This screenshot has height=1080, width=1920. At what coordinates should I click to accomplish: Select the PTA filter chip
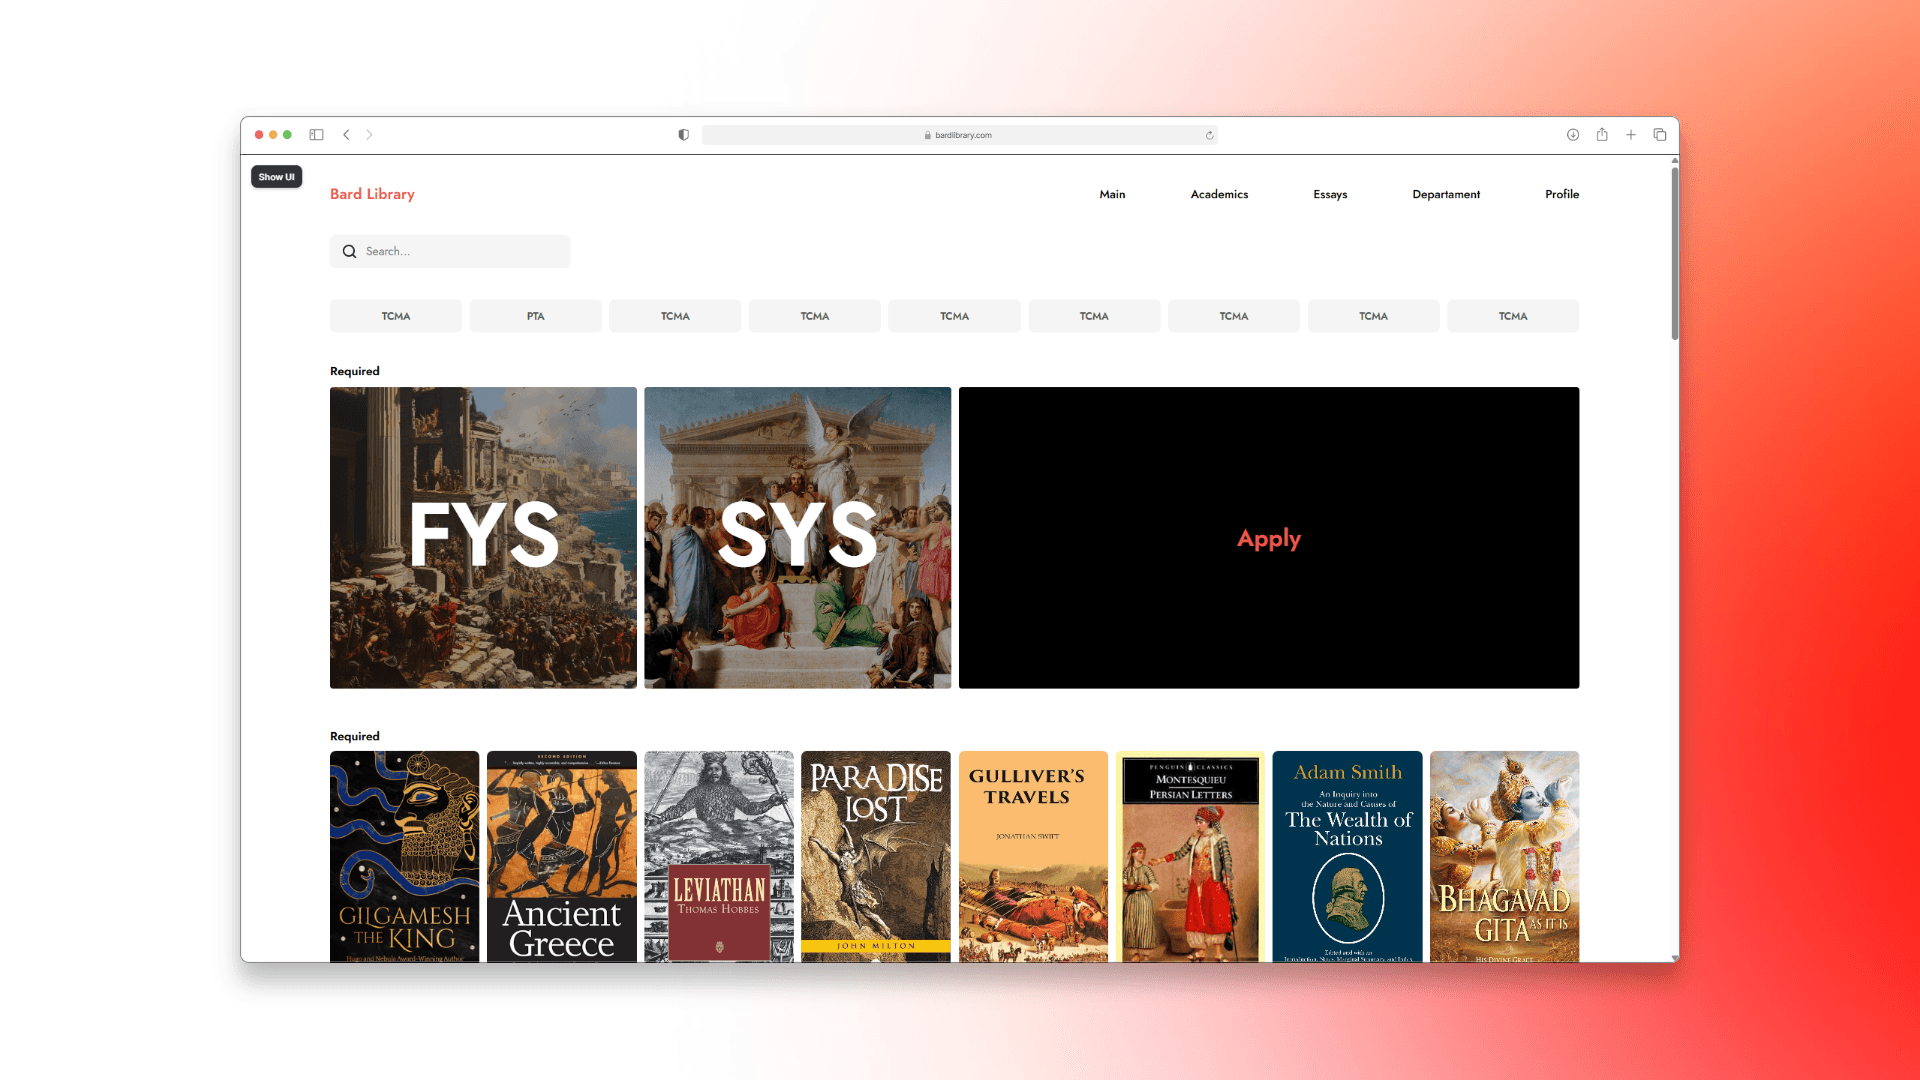pyautogui.click(x=536, y=316)
